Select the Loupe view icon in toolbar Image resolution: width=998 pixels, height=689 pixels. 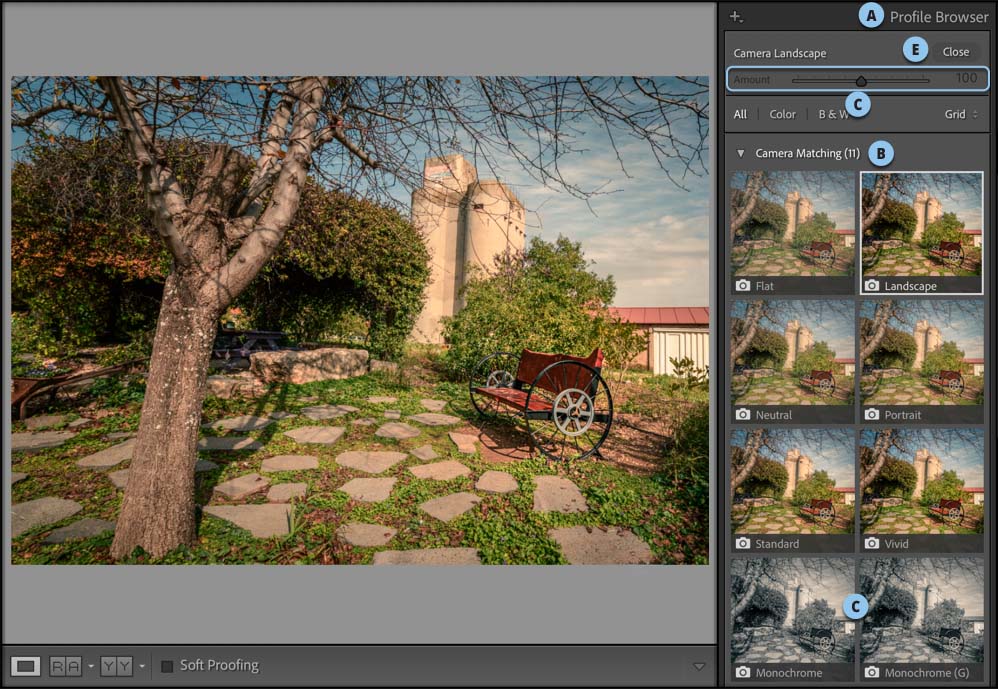click(26, 666)
